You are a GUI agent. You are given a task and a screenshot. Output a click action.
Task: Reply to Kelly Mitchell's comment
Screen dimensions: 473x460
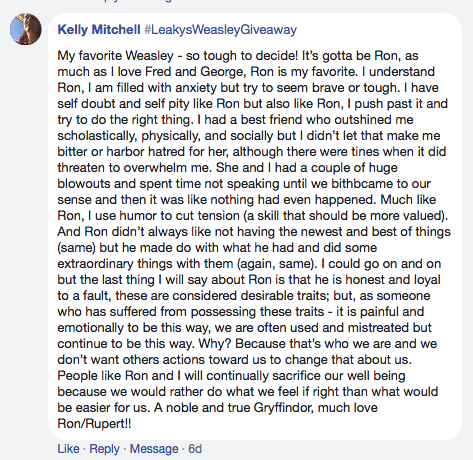[104, 449]
